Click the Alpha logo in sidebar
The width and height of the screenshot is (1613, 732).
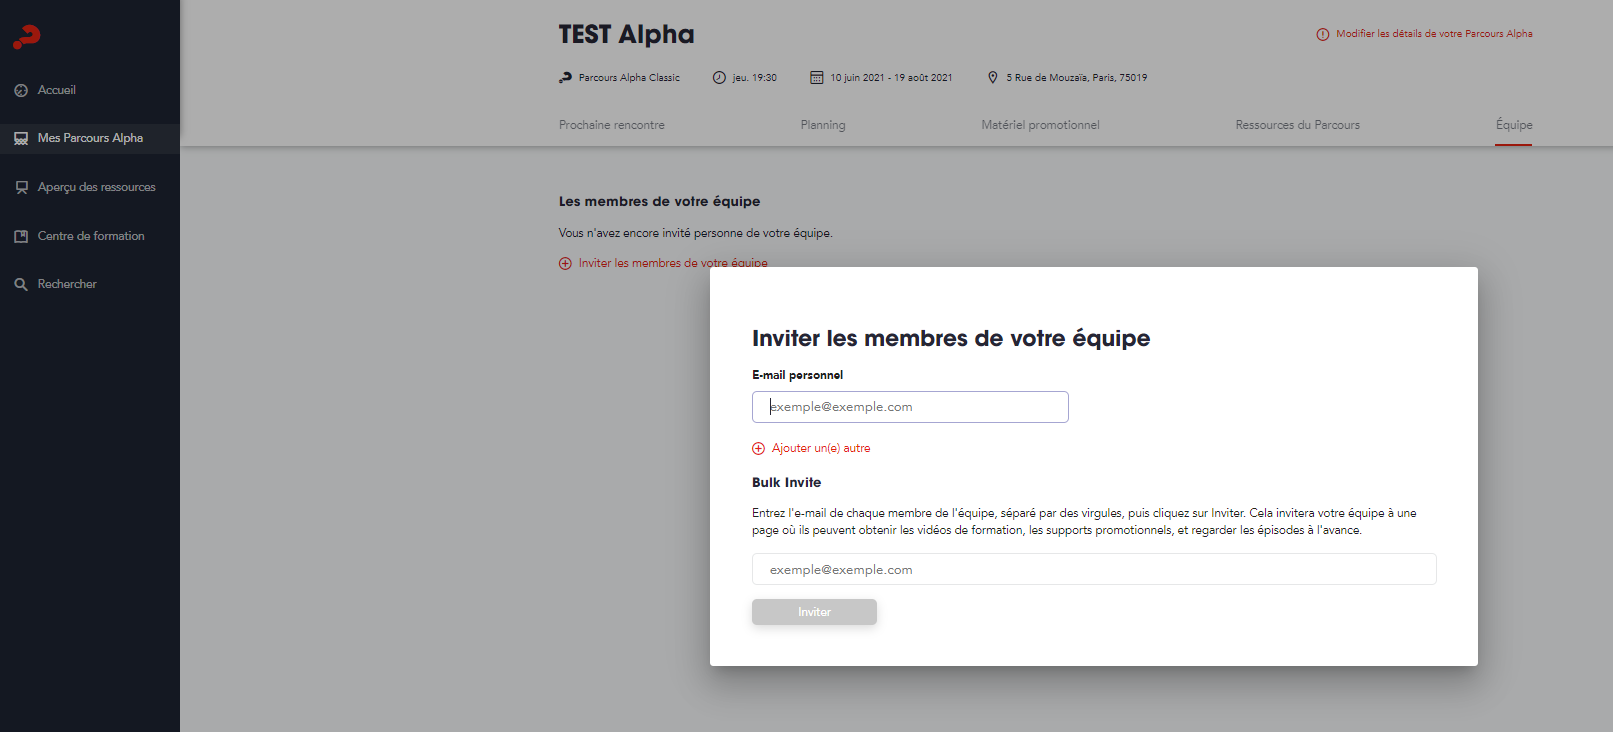click(27, 37)
